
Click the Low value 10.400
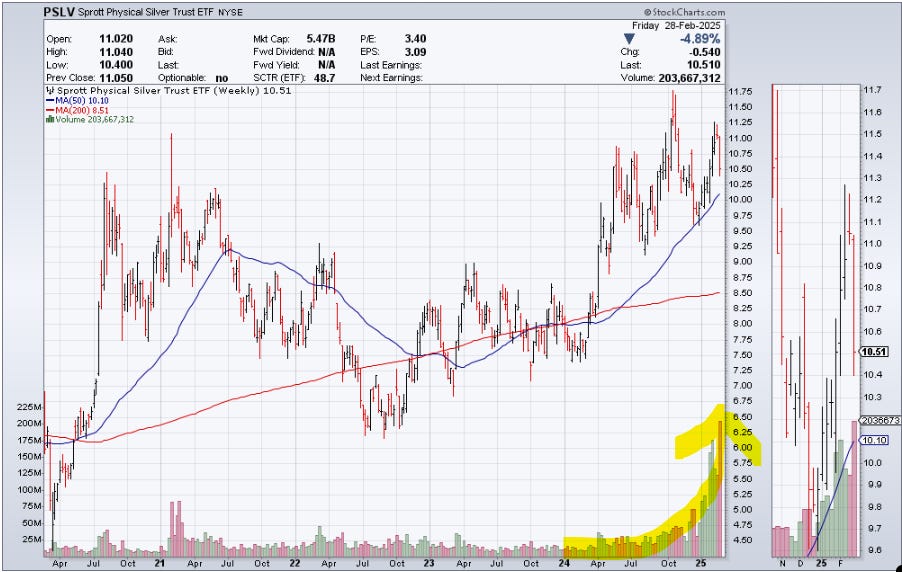pyautogui.click(x=116, y=65)
